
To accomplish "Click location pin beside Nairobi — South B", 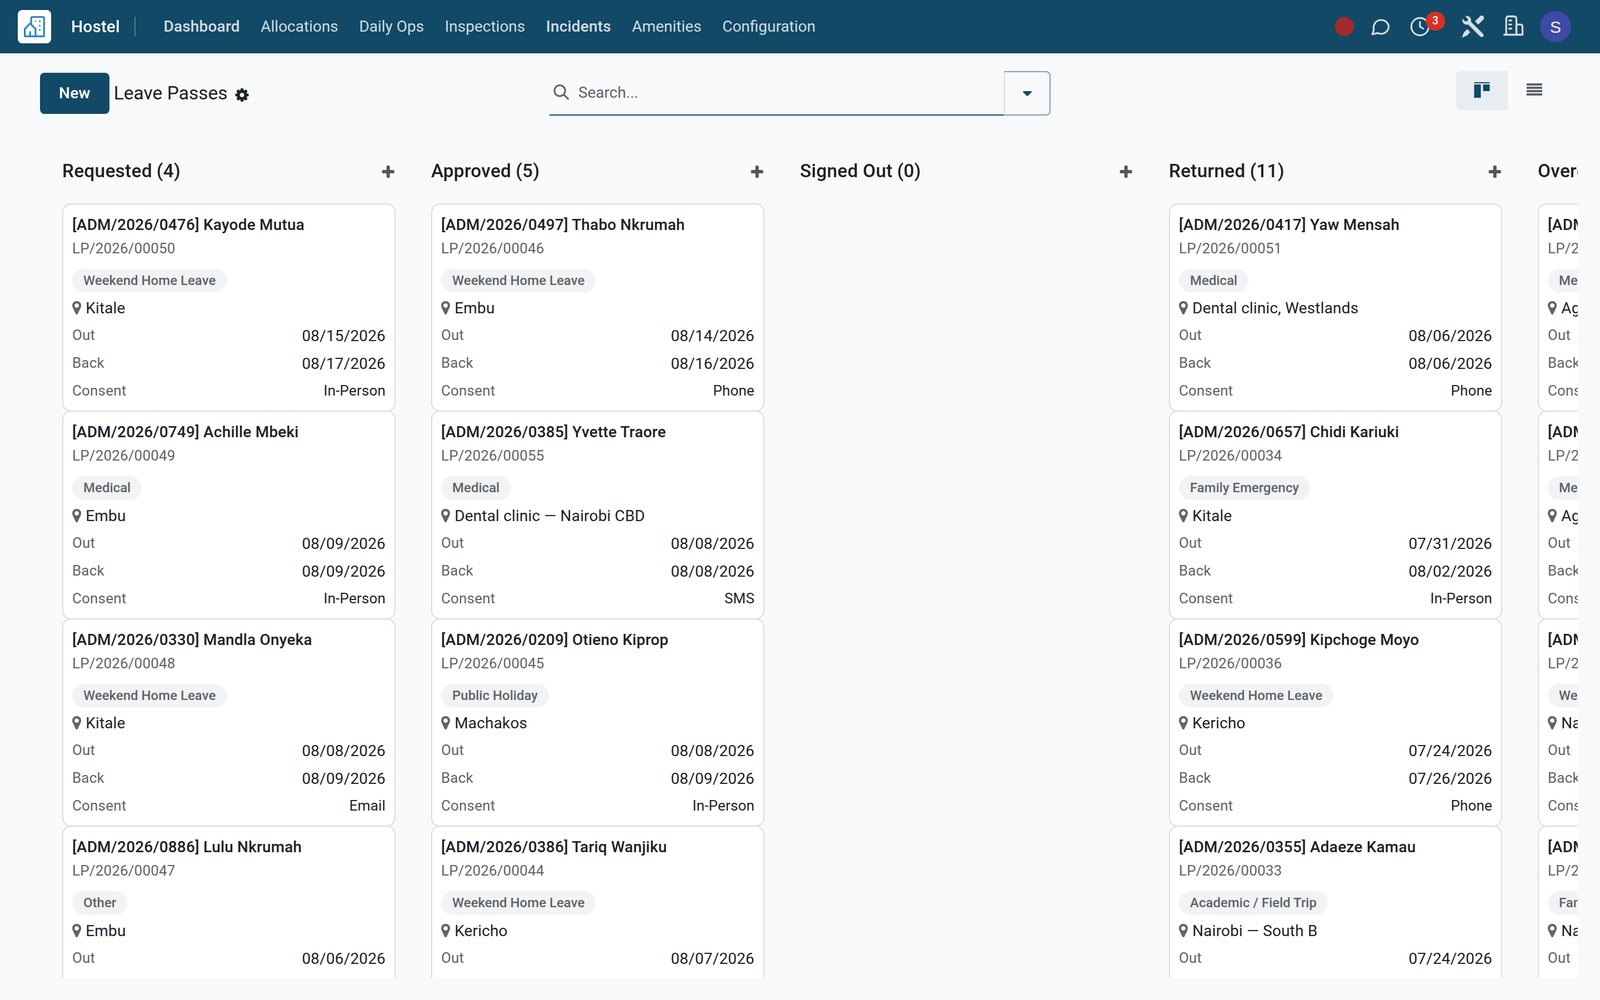I will [1184, 931].
